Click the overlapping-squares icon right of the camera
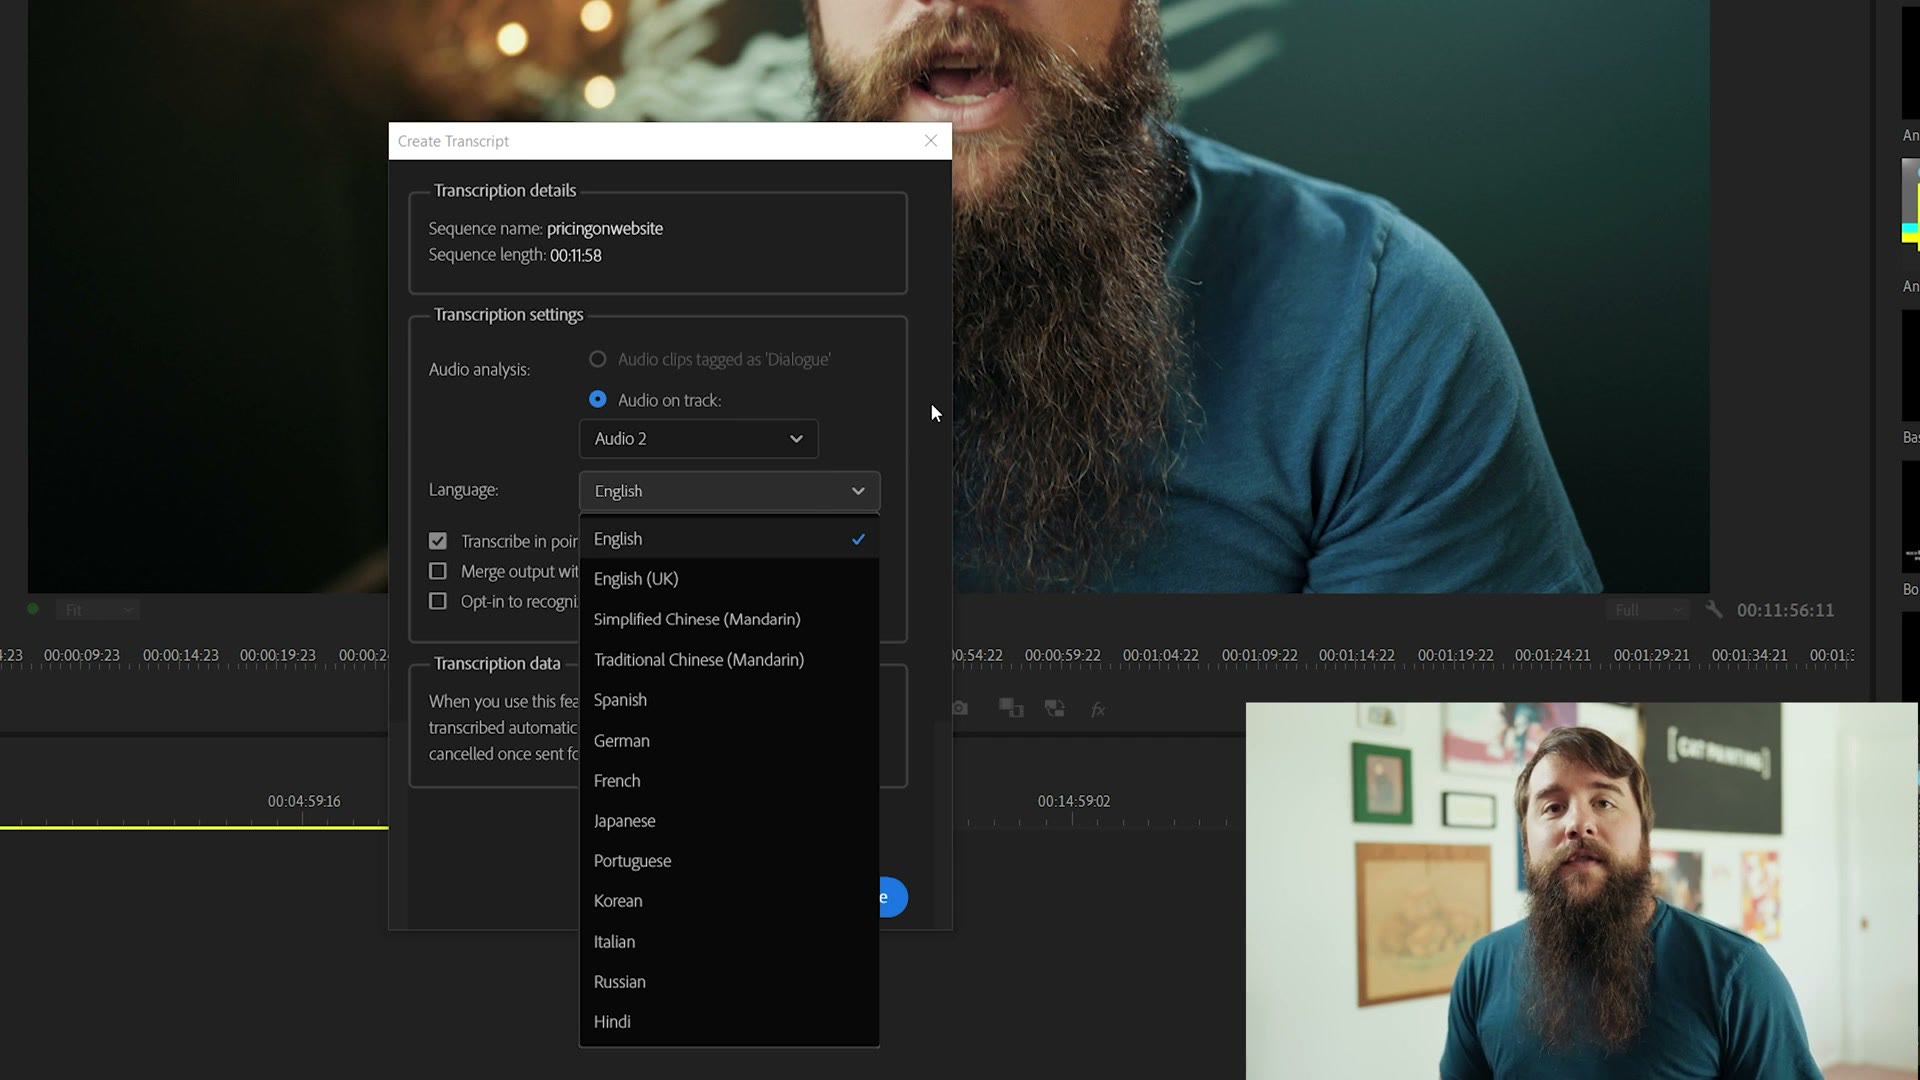Image resolution: width=1920 pixels, height=1080 pixels. click(x=1011, y=708)
